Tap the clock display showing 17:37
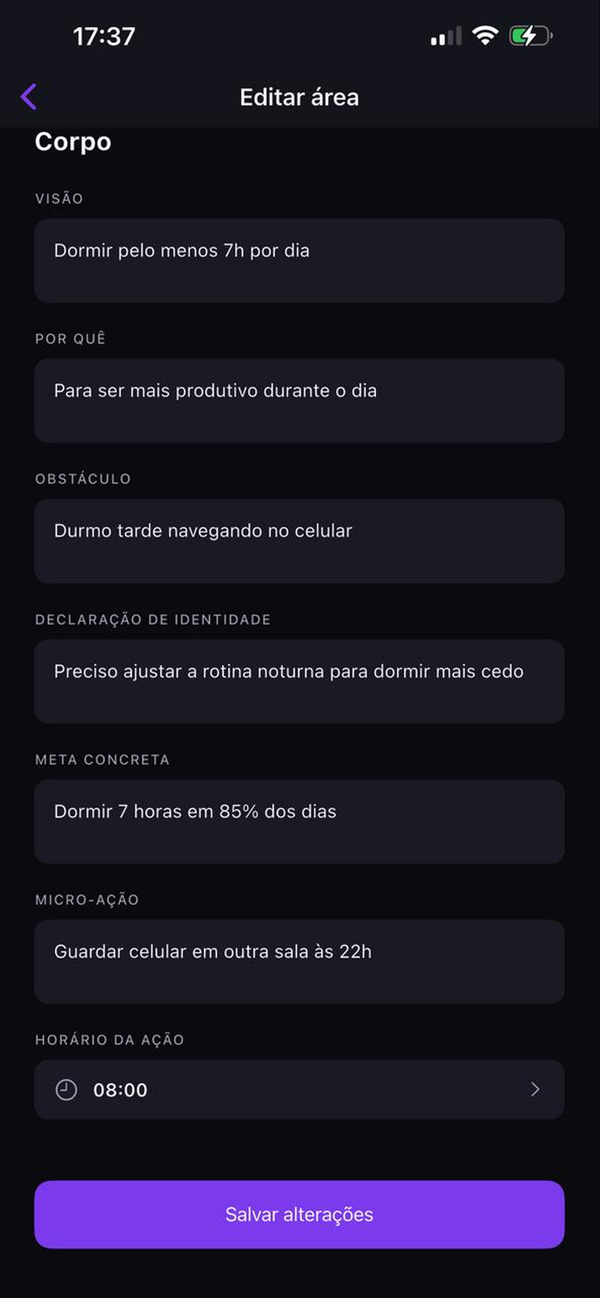Viewport: 600px width, 1298px height. (103, 35)
